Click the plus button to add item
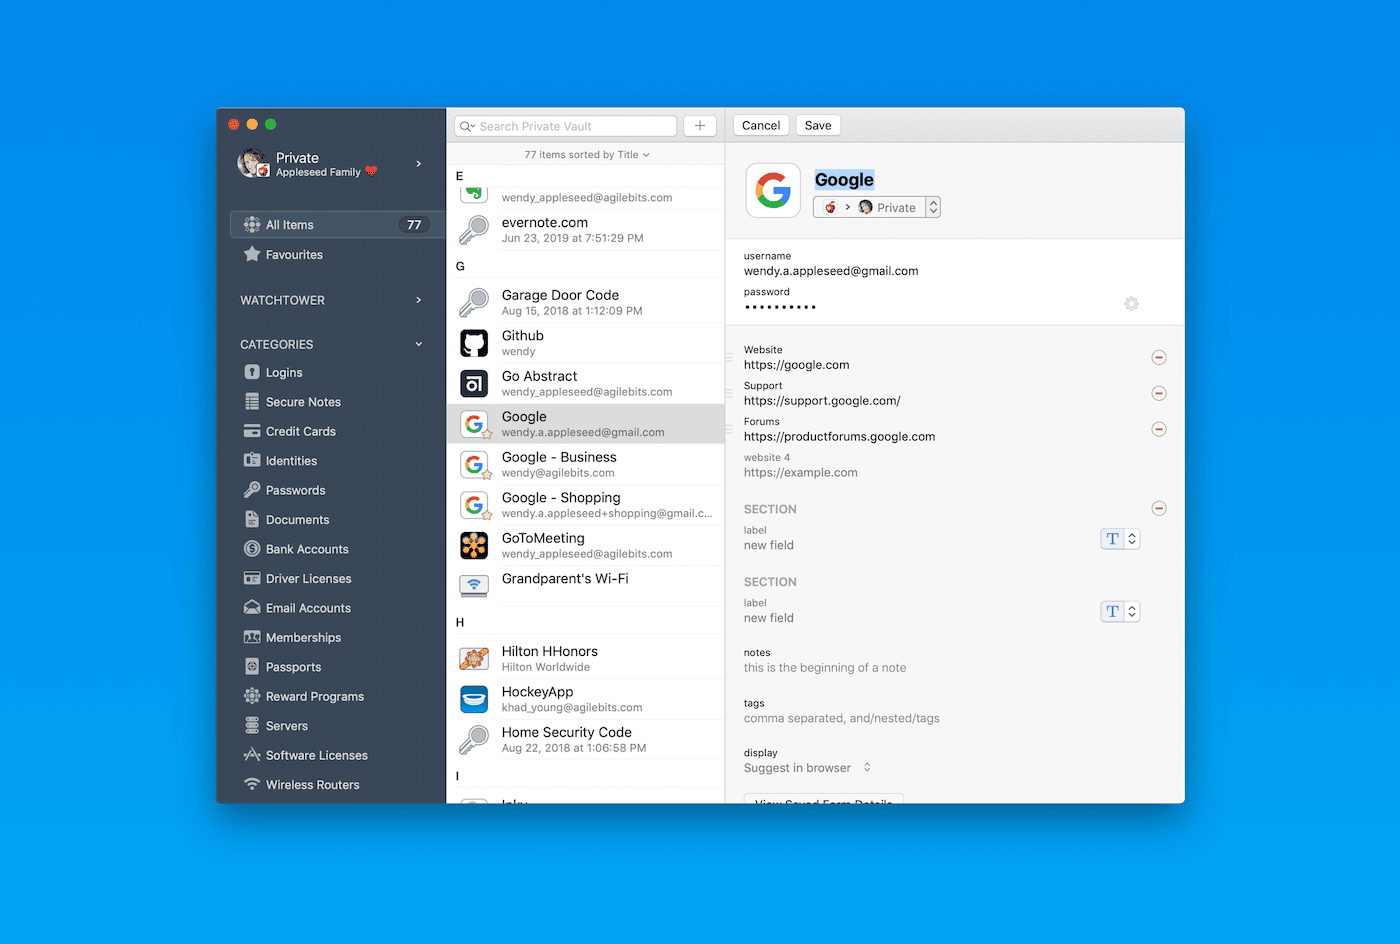Screen dimensions: 1400x944 tap(700, 125)
